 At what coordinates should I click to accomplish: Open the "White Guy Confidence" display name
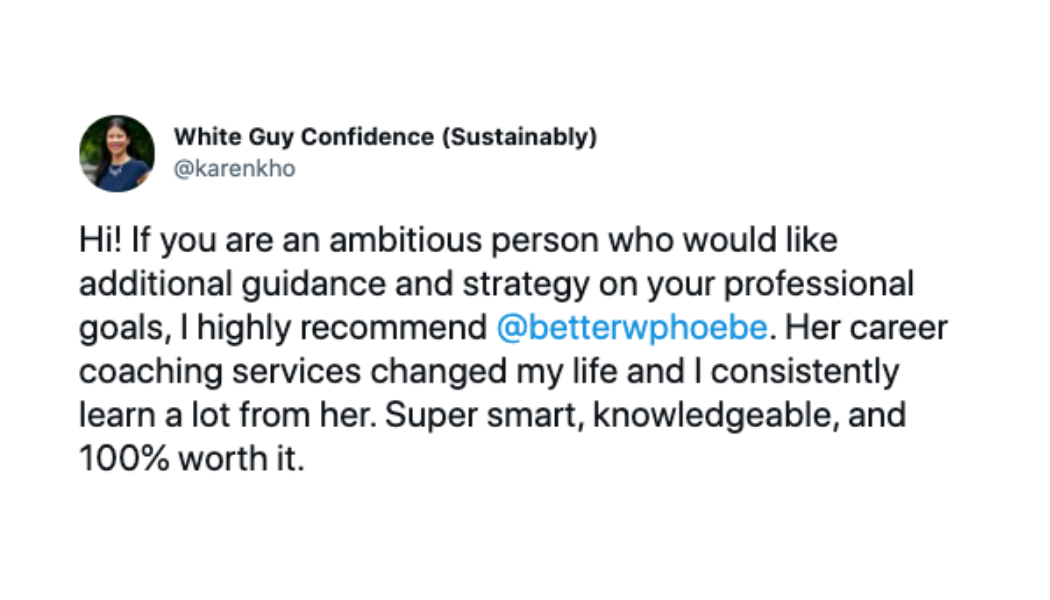tap(305, 138)
